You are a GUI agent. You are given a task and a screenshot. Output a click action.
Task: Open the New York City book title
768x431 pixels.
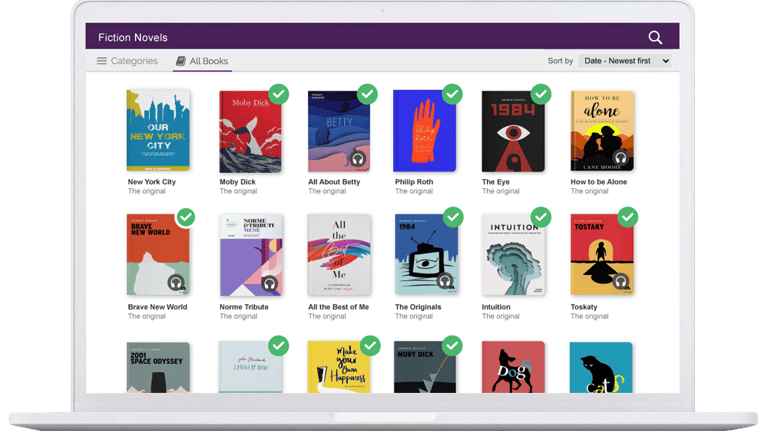click(152, 182)
